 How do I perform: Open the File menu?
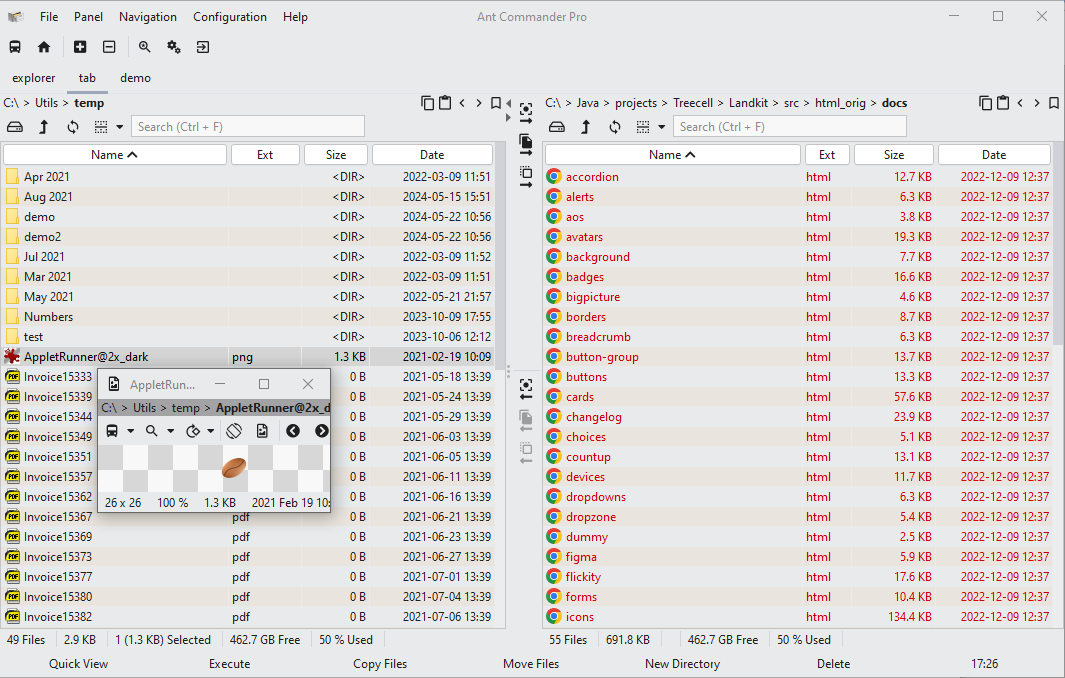(49, 17)
